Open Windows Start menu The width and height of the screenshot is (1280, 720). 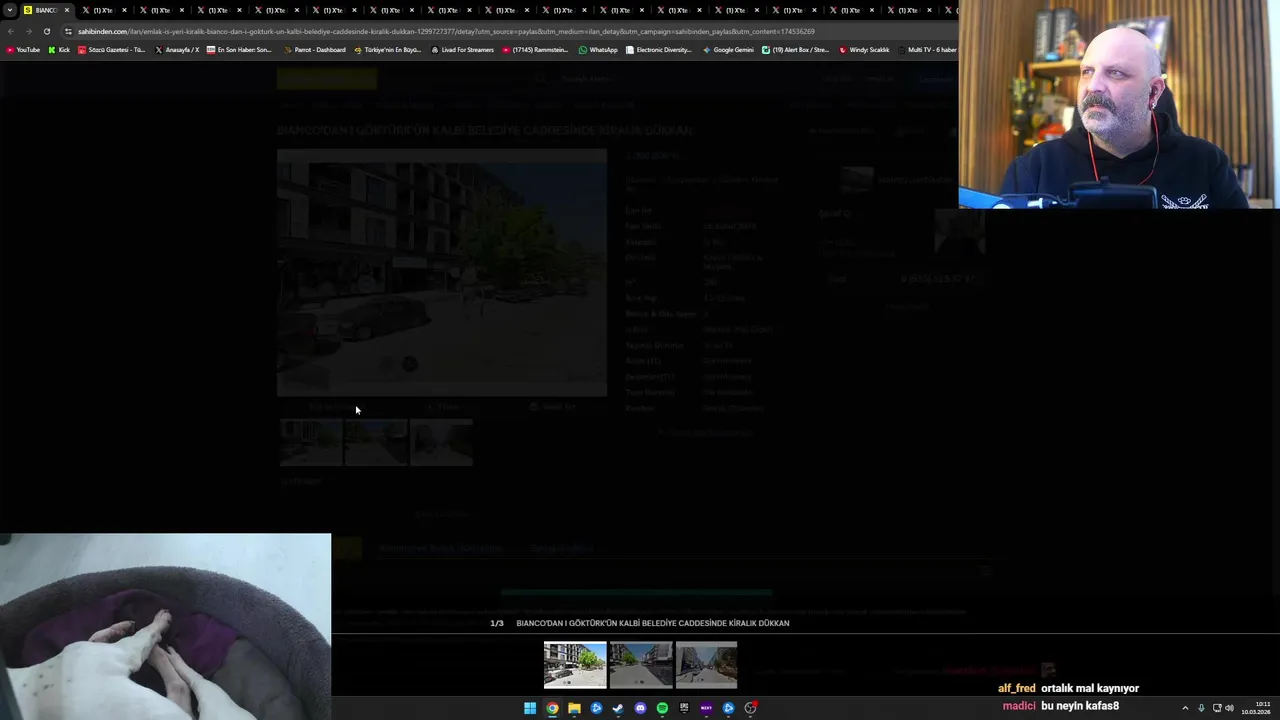pos(530,708)
